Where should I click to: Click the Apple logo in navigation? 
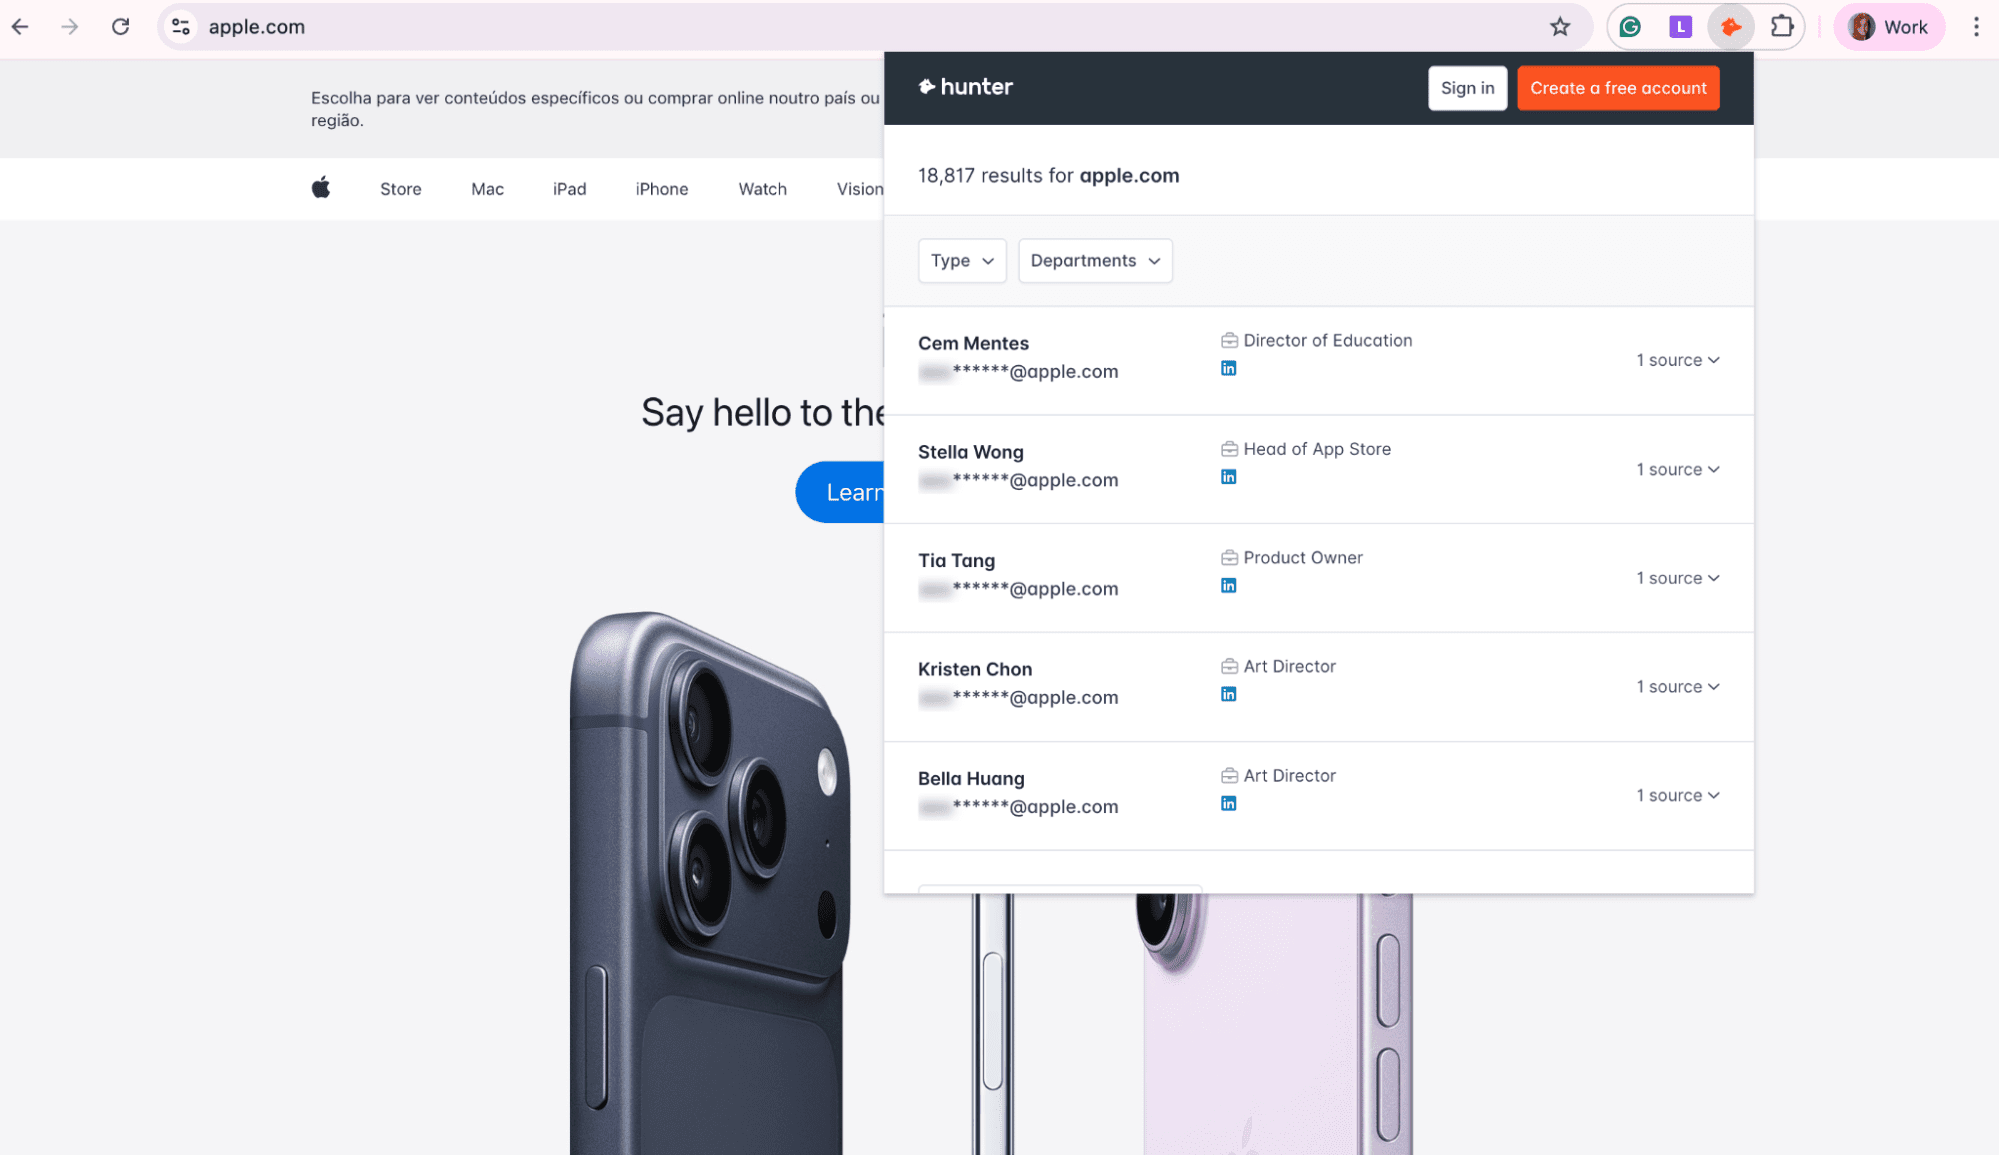(321, 188)
